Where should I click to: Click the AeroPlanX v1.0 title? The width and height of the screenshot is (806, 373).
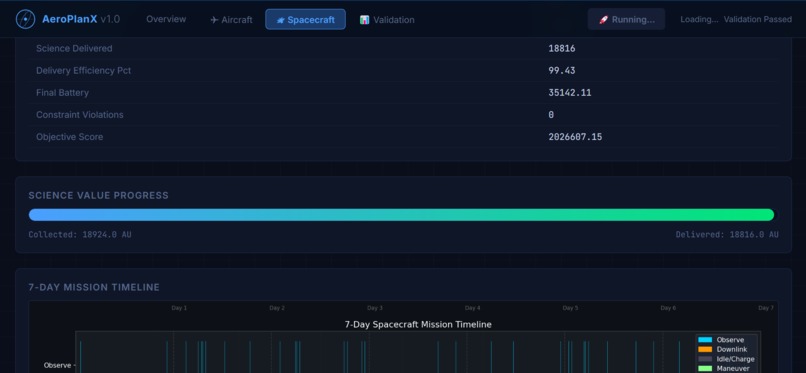click(81, 20)
